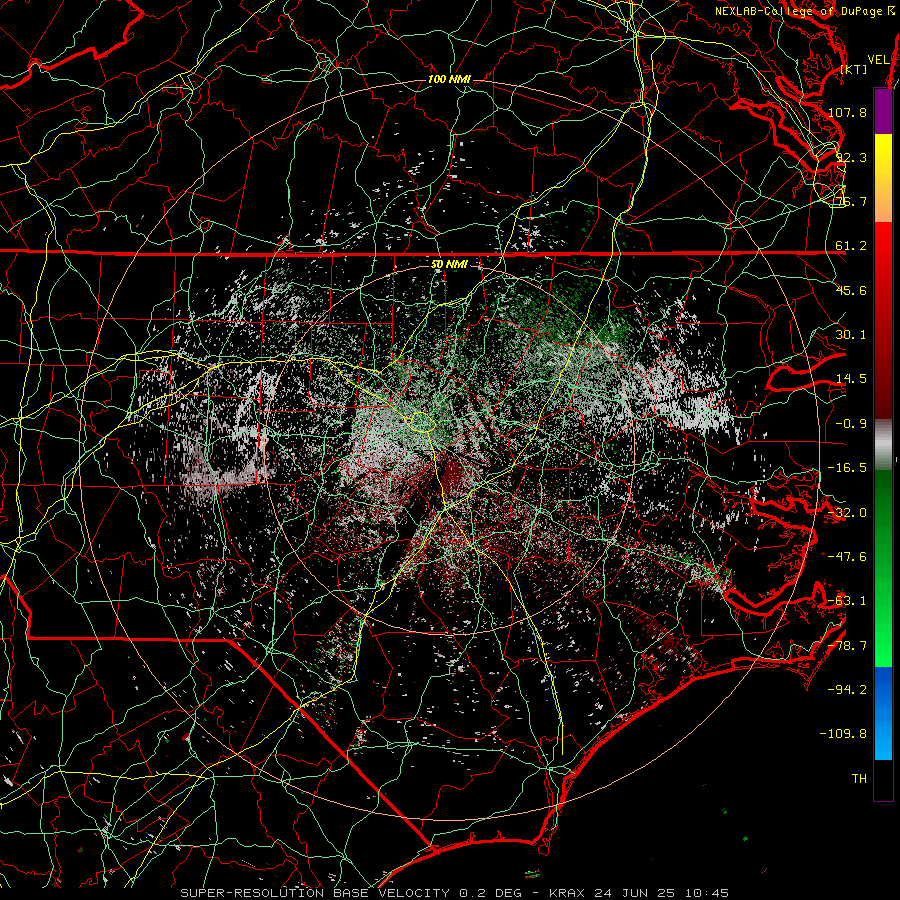Select the -94.2 scale value

coord(847,689)
